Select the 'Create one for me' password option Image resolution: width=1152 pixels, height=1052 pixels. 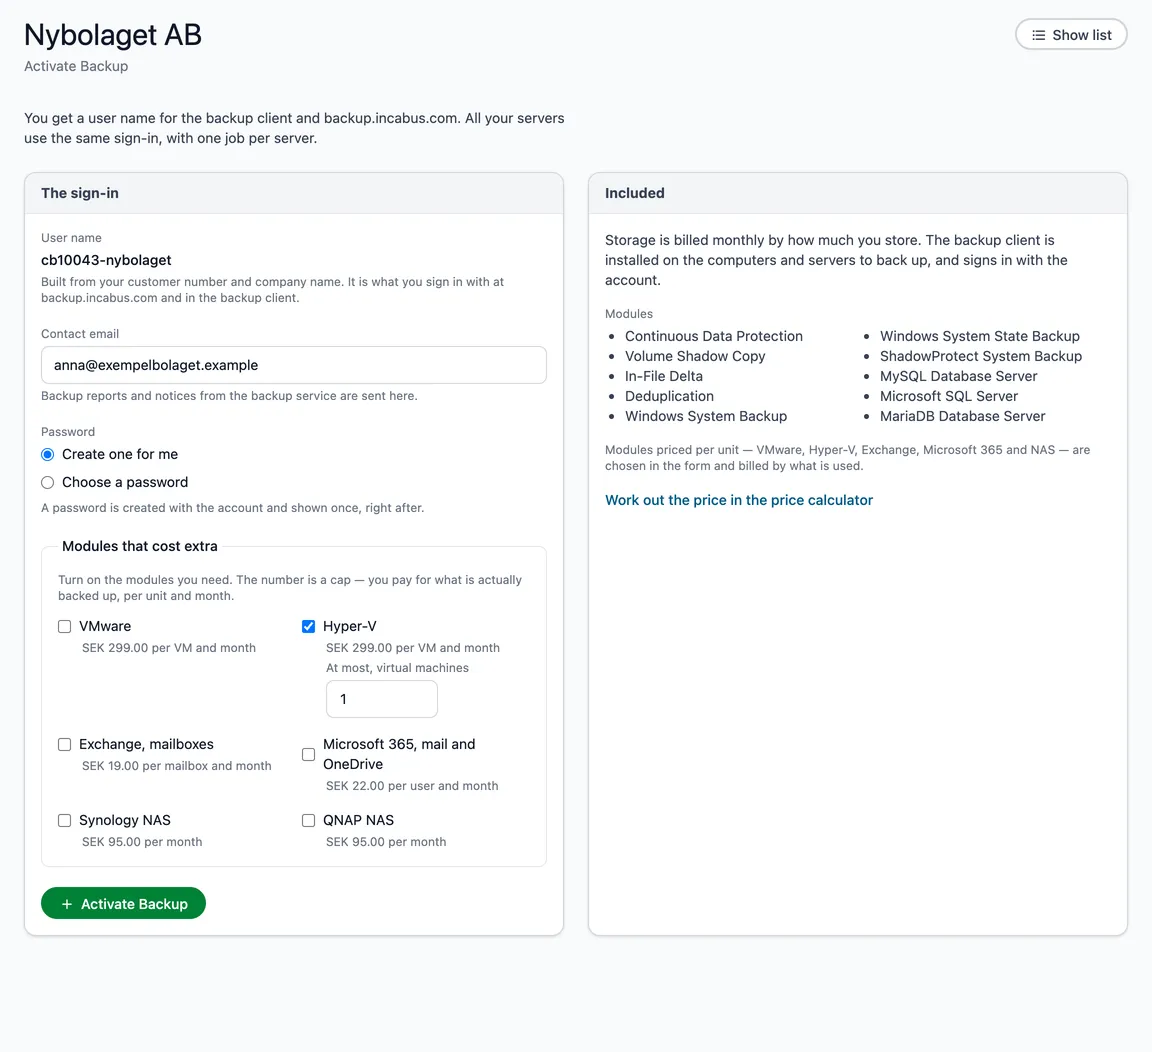[48, 454]
